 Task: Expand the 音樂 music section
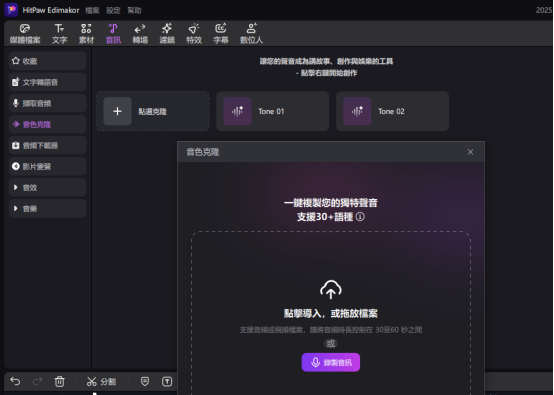(48, 209)
